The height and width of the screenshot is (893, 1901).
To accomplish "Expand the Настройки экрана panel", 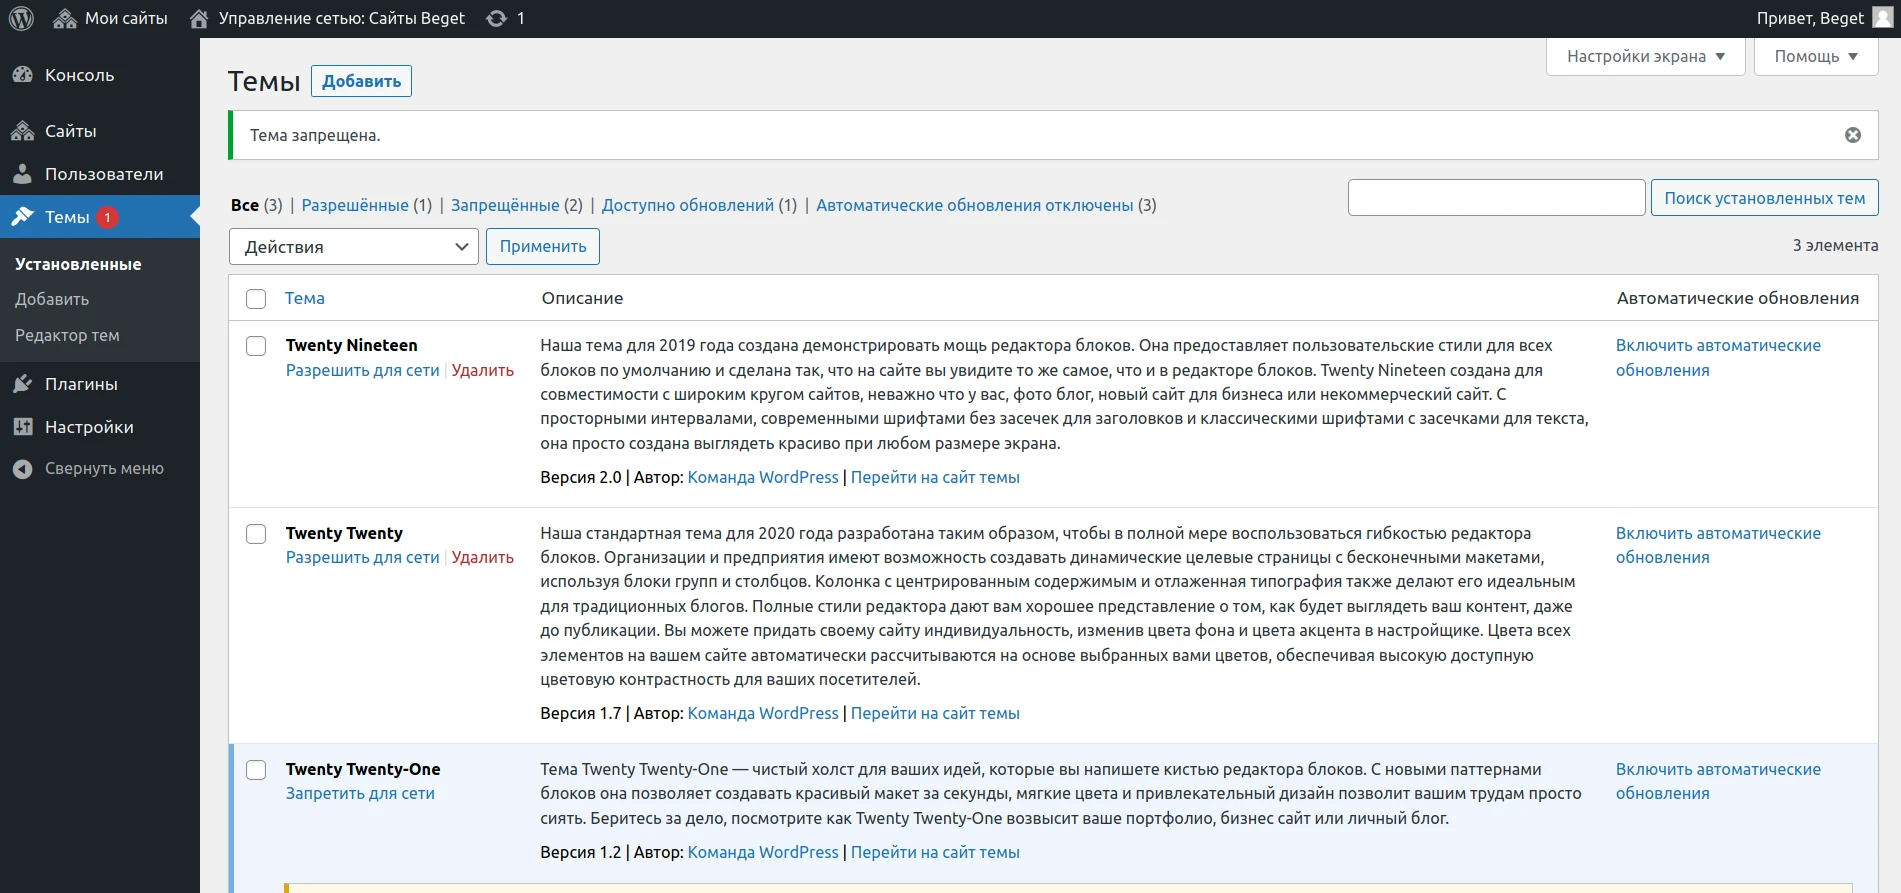I will 1645,56.
